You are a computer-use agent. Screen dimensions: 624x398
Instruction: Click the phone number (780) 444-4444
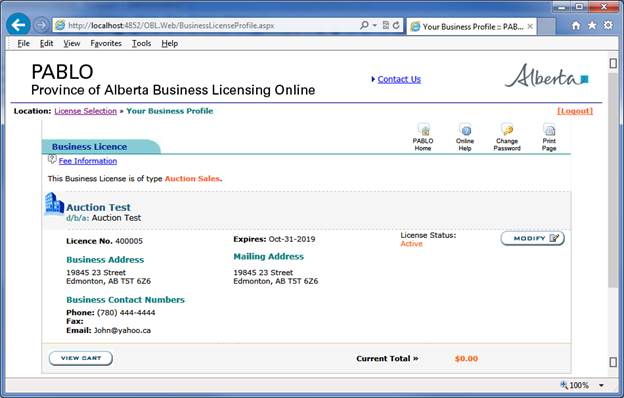(126, 312)
